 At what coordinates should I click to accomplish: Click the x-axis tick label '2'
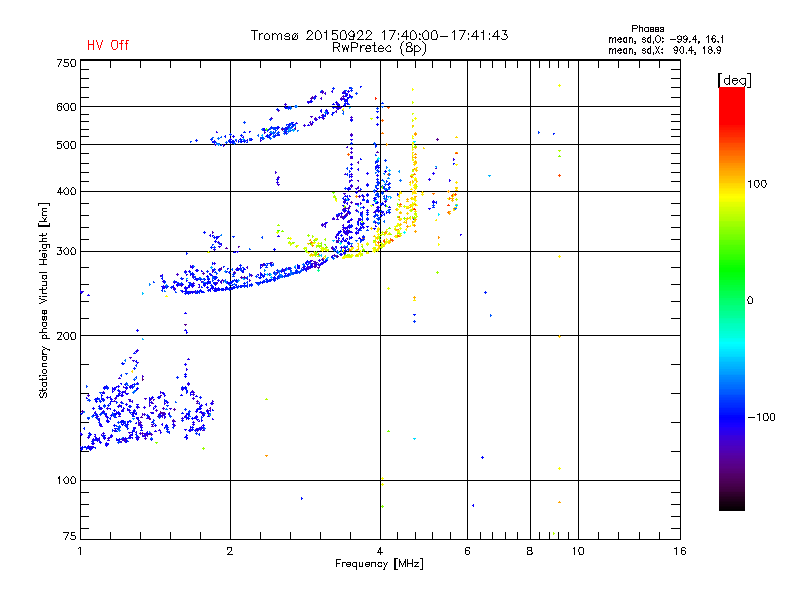coord(230,551)
